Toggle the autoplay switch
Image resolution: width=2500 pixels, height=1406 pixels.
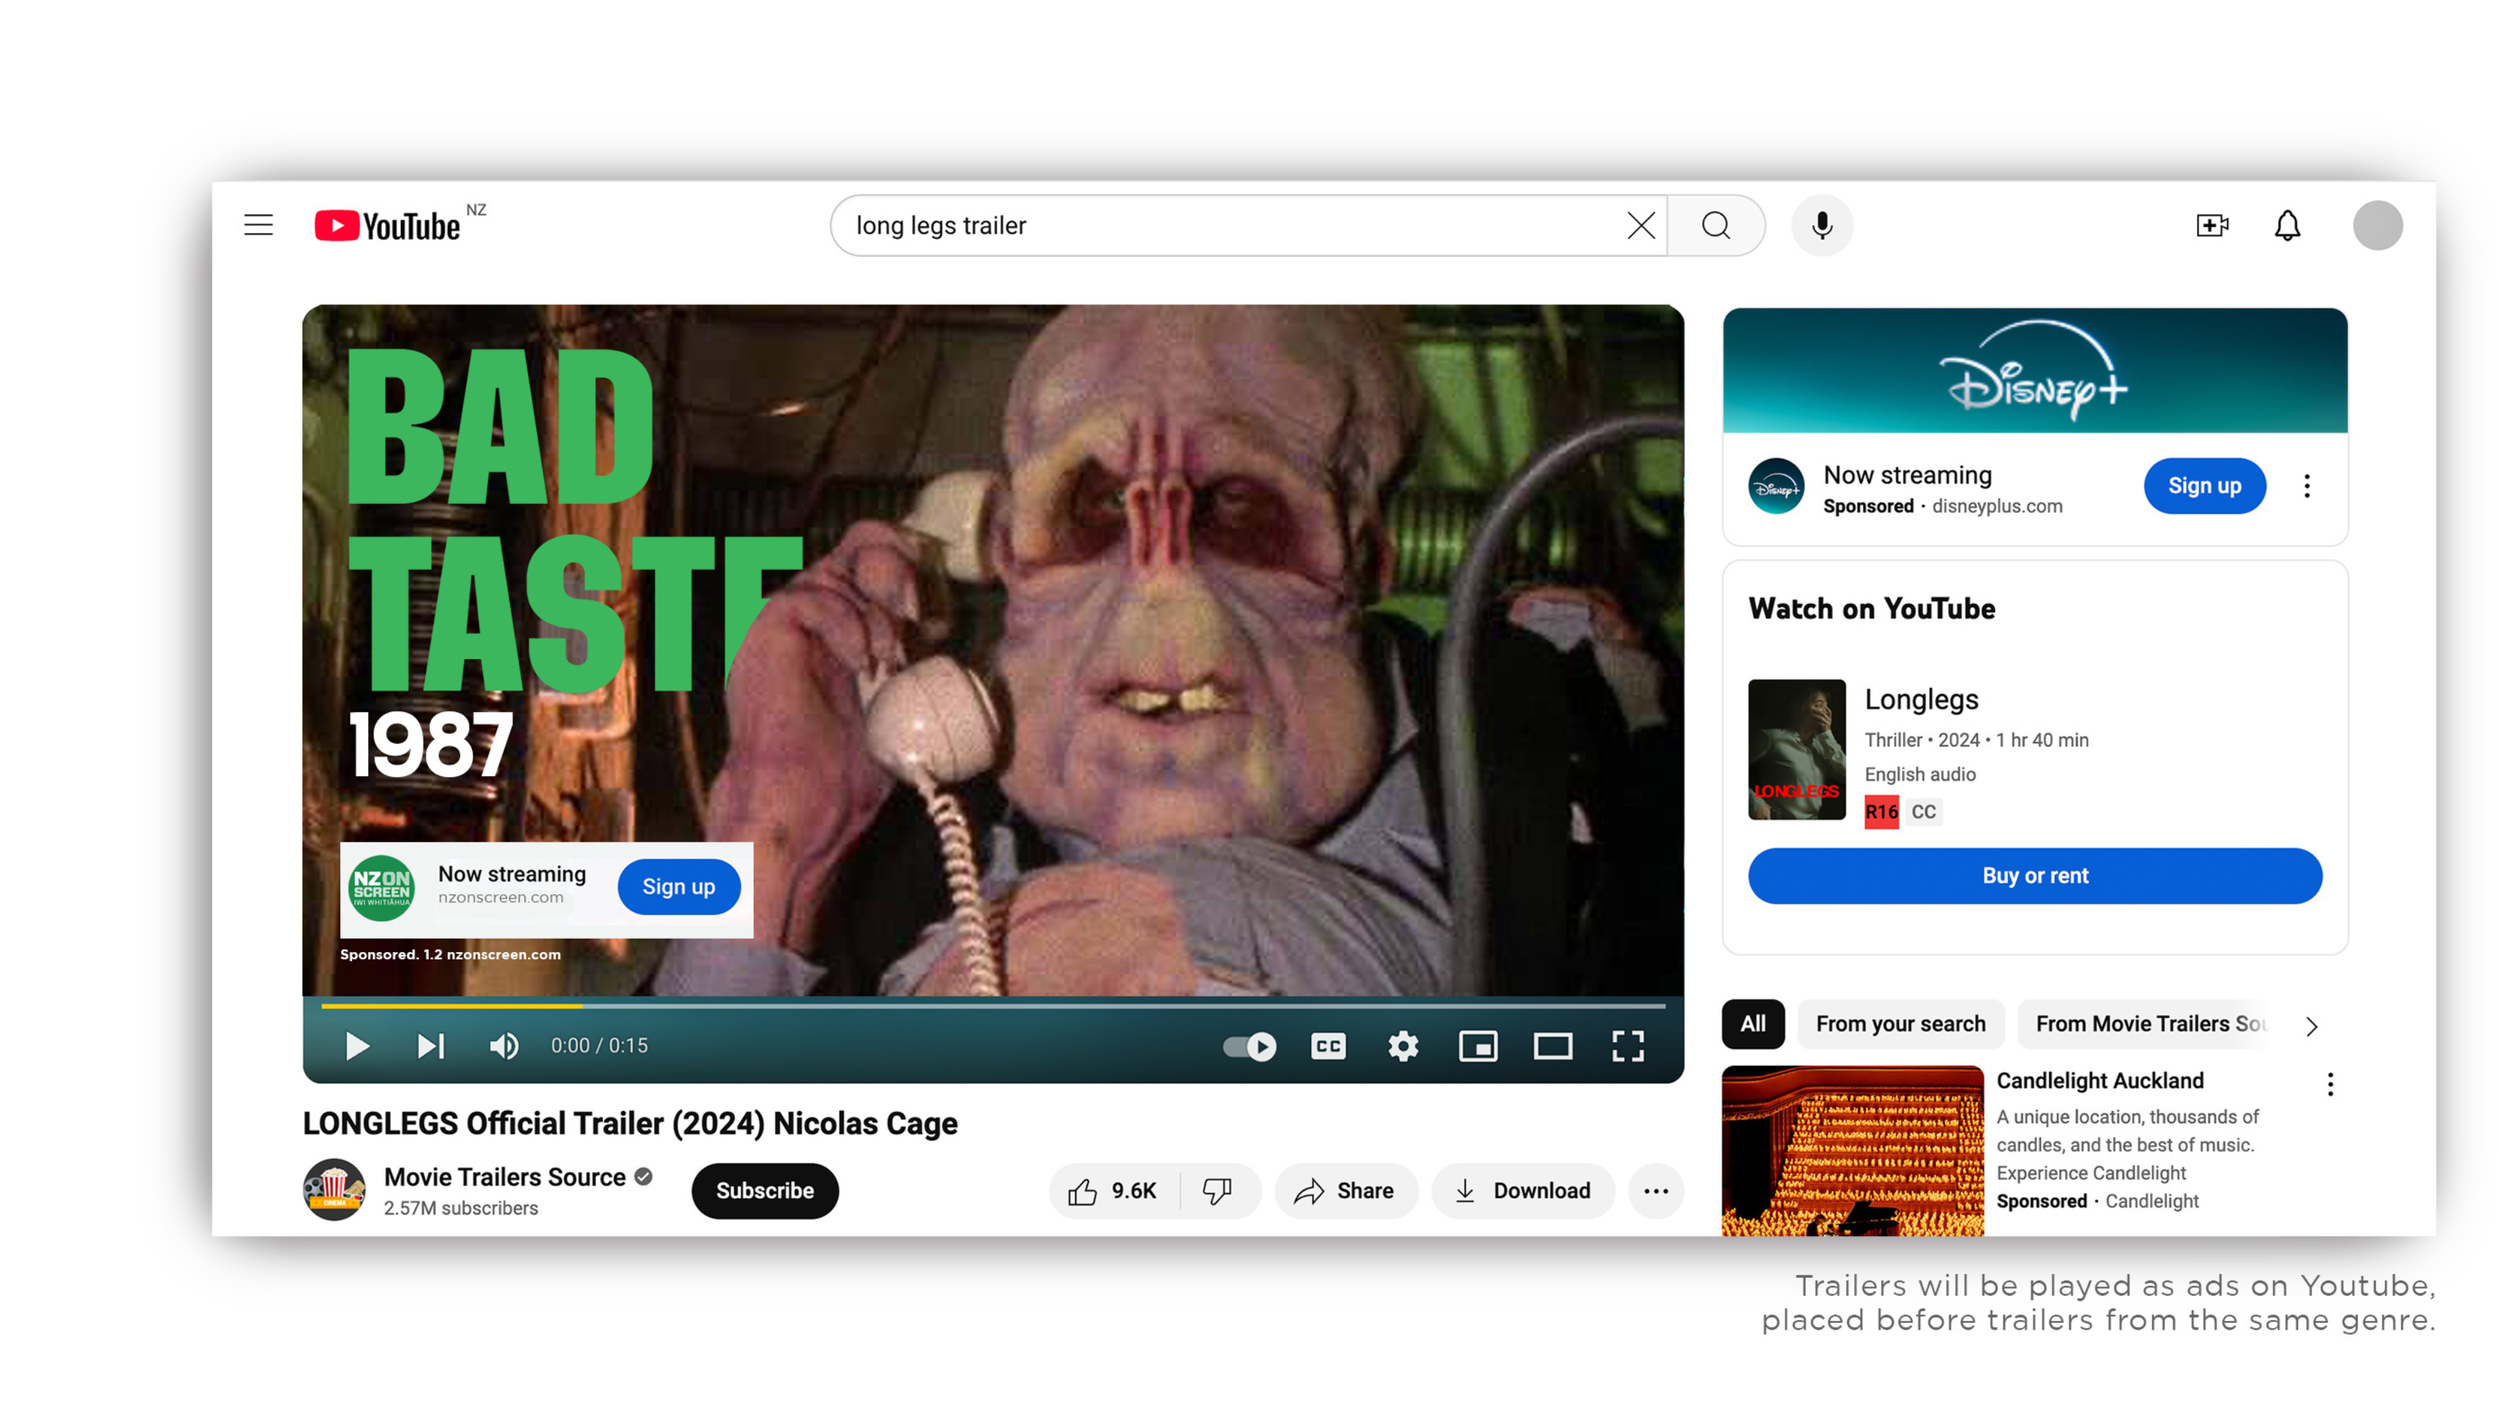[x=1249, y=1046]
